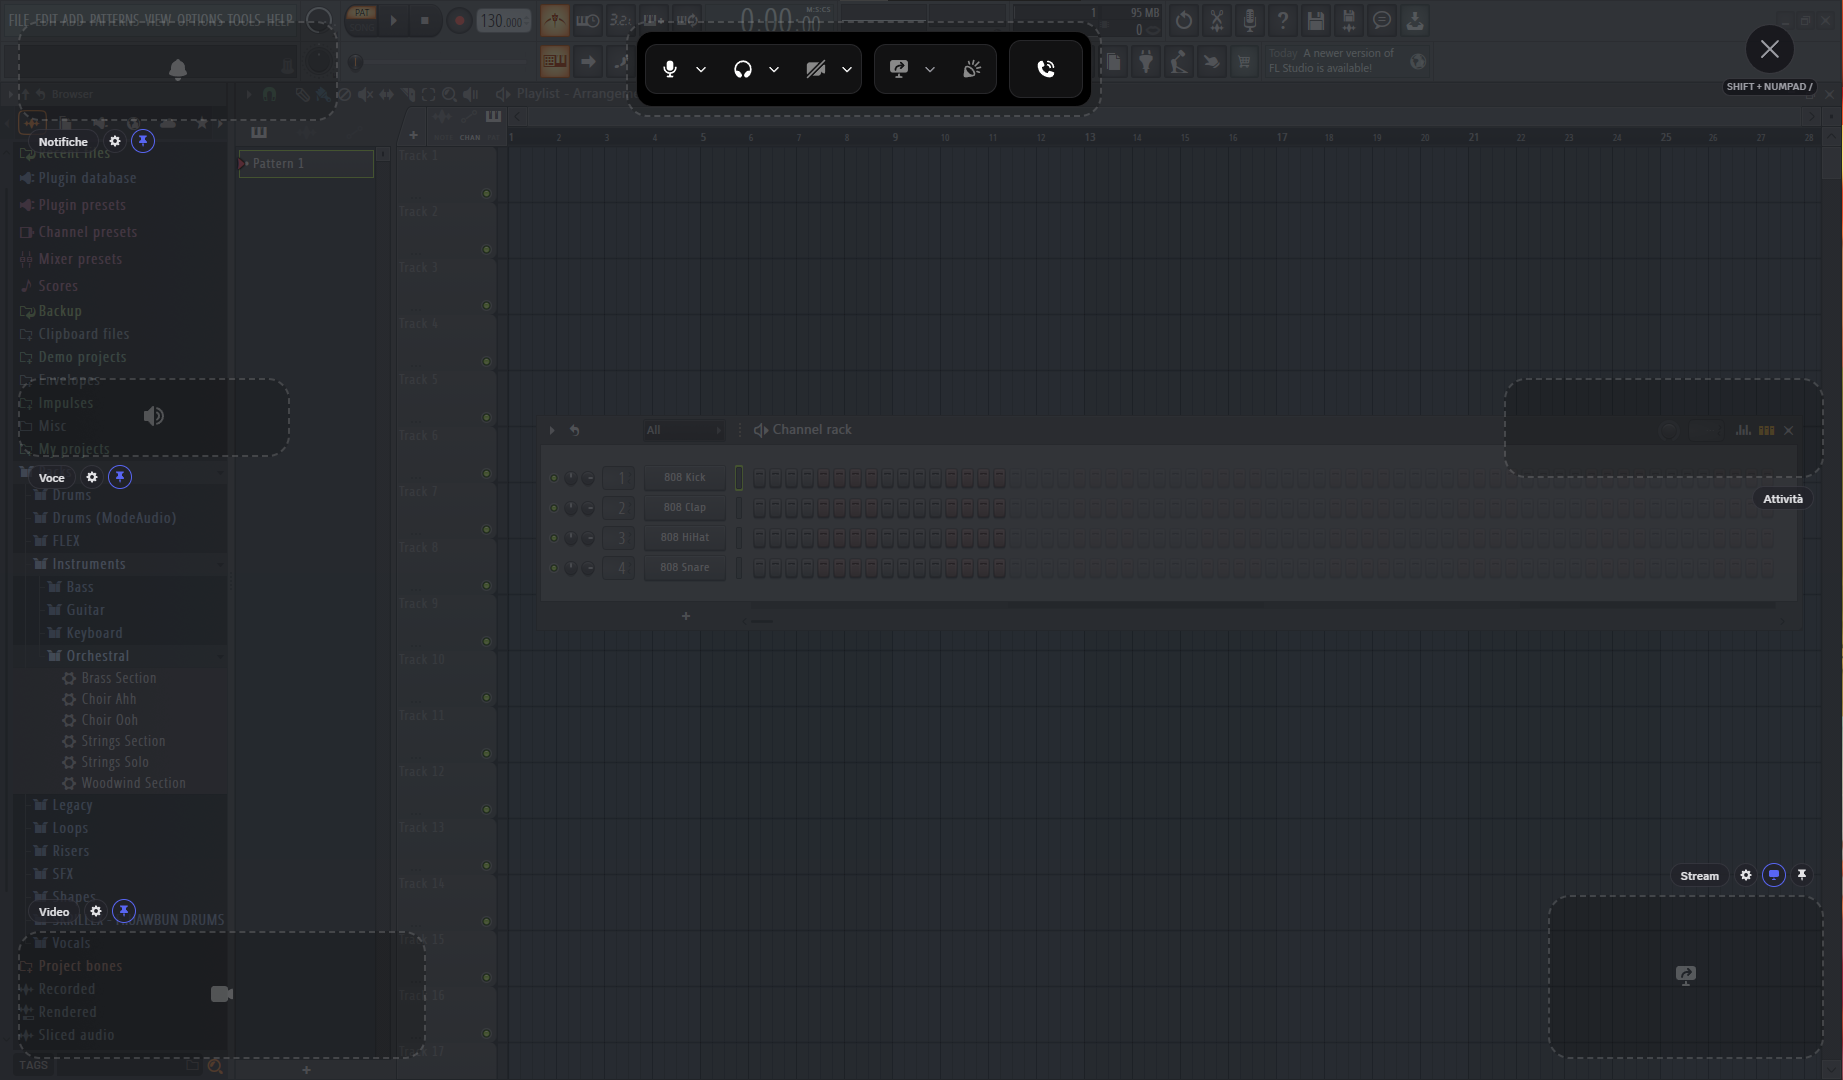The image size is (1843, 1080).
Task: Click the 808 Kick volume knob
Action: point(588,479)
